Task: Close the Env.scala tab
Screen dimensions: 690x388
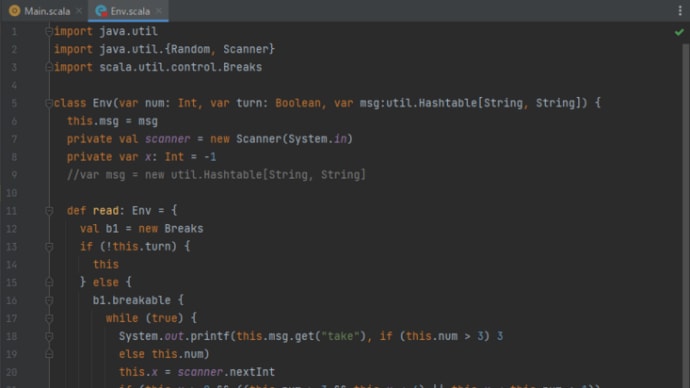Action: (159, 11)
